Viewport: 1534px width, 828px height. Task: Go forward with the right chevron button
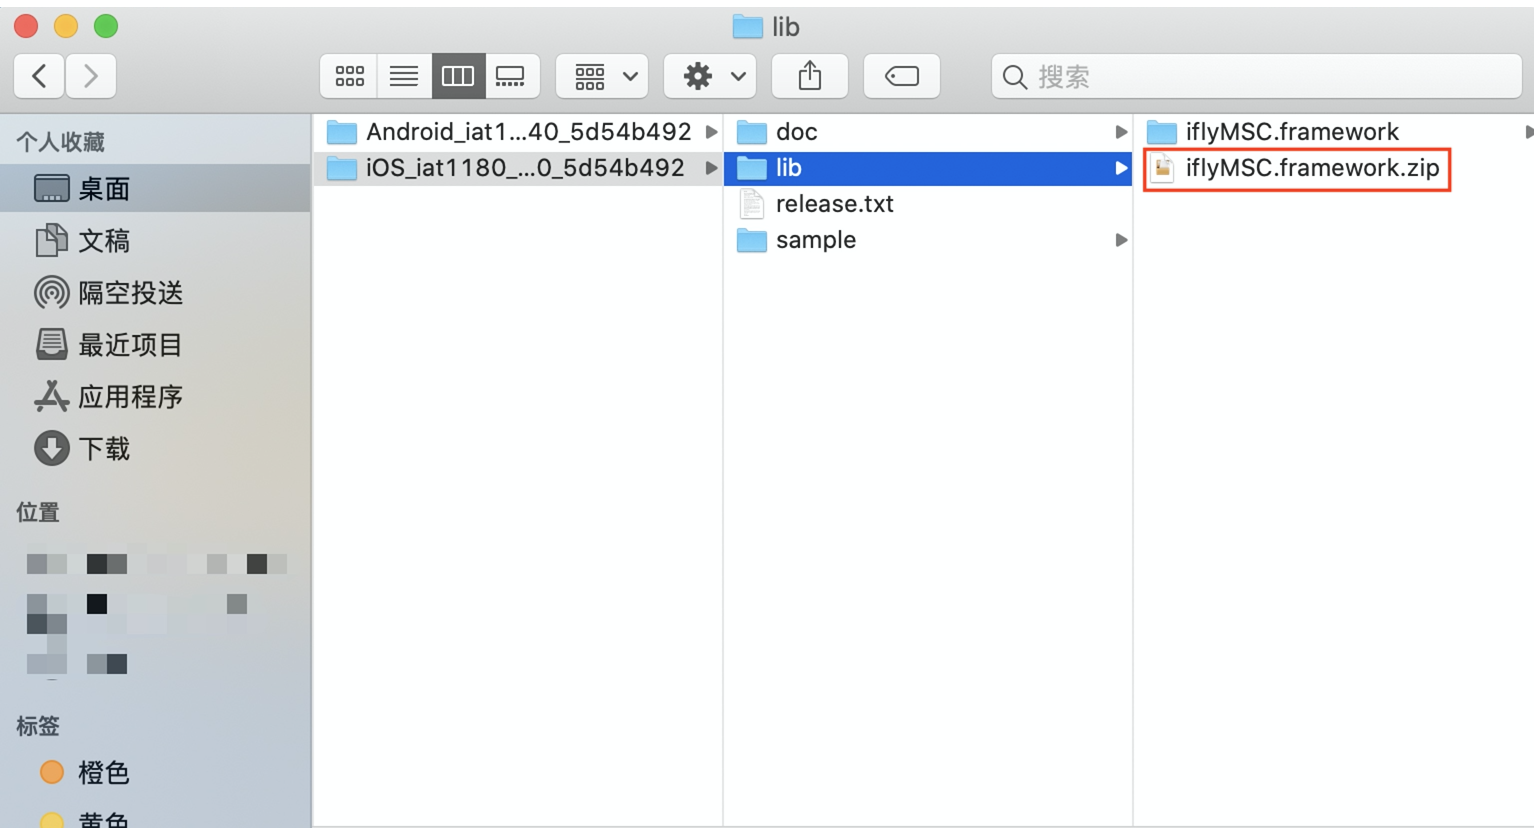tap(91, 76)
